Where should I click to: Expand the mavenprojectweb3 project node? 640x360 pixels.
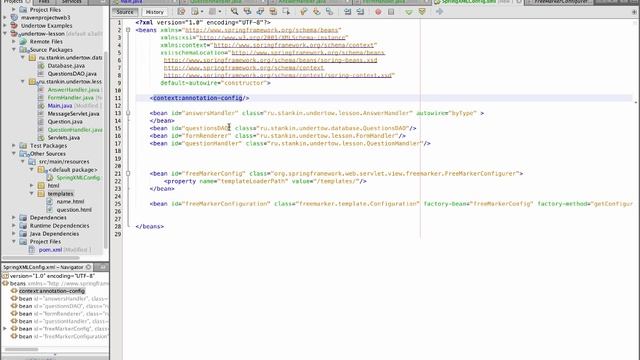[x=5, y=18]
